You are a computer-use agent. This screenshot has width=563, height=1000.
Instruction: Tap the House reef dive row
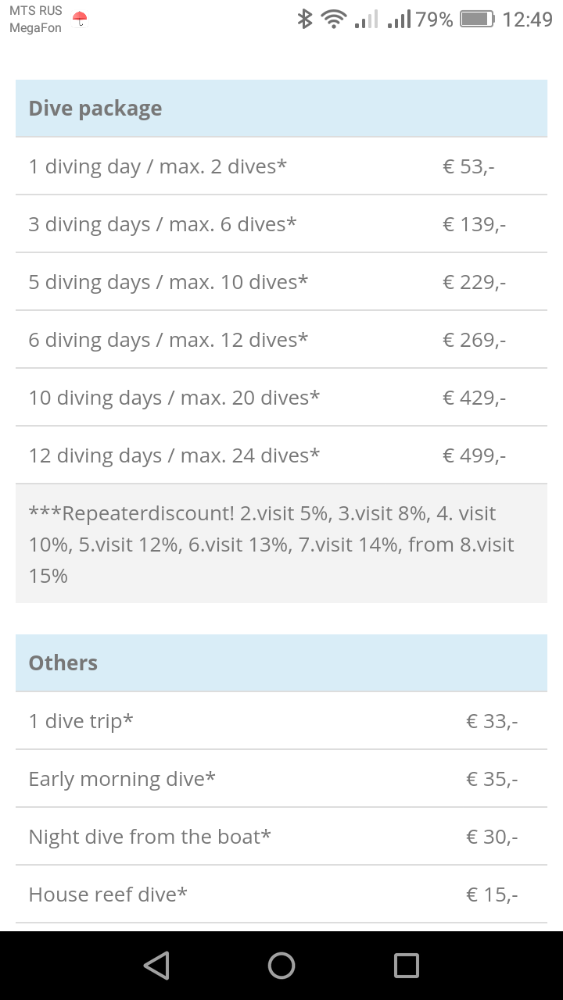click(281, 894)
